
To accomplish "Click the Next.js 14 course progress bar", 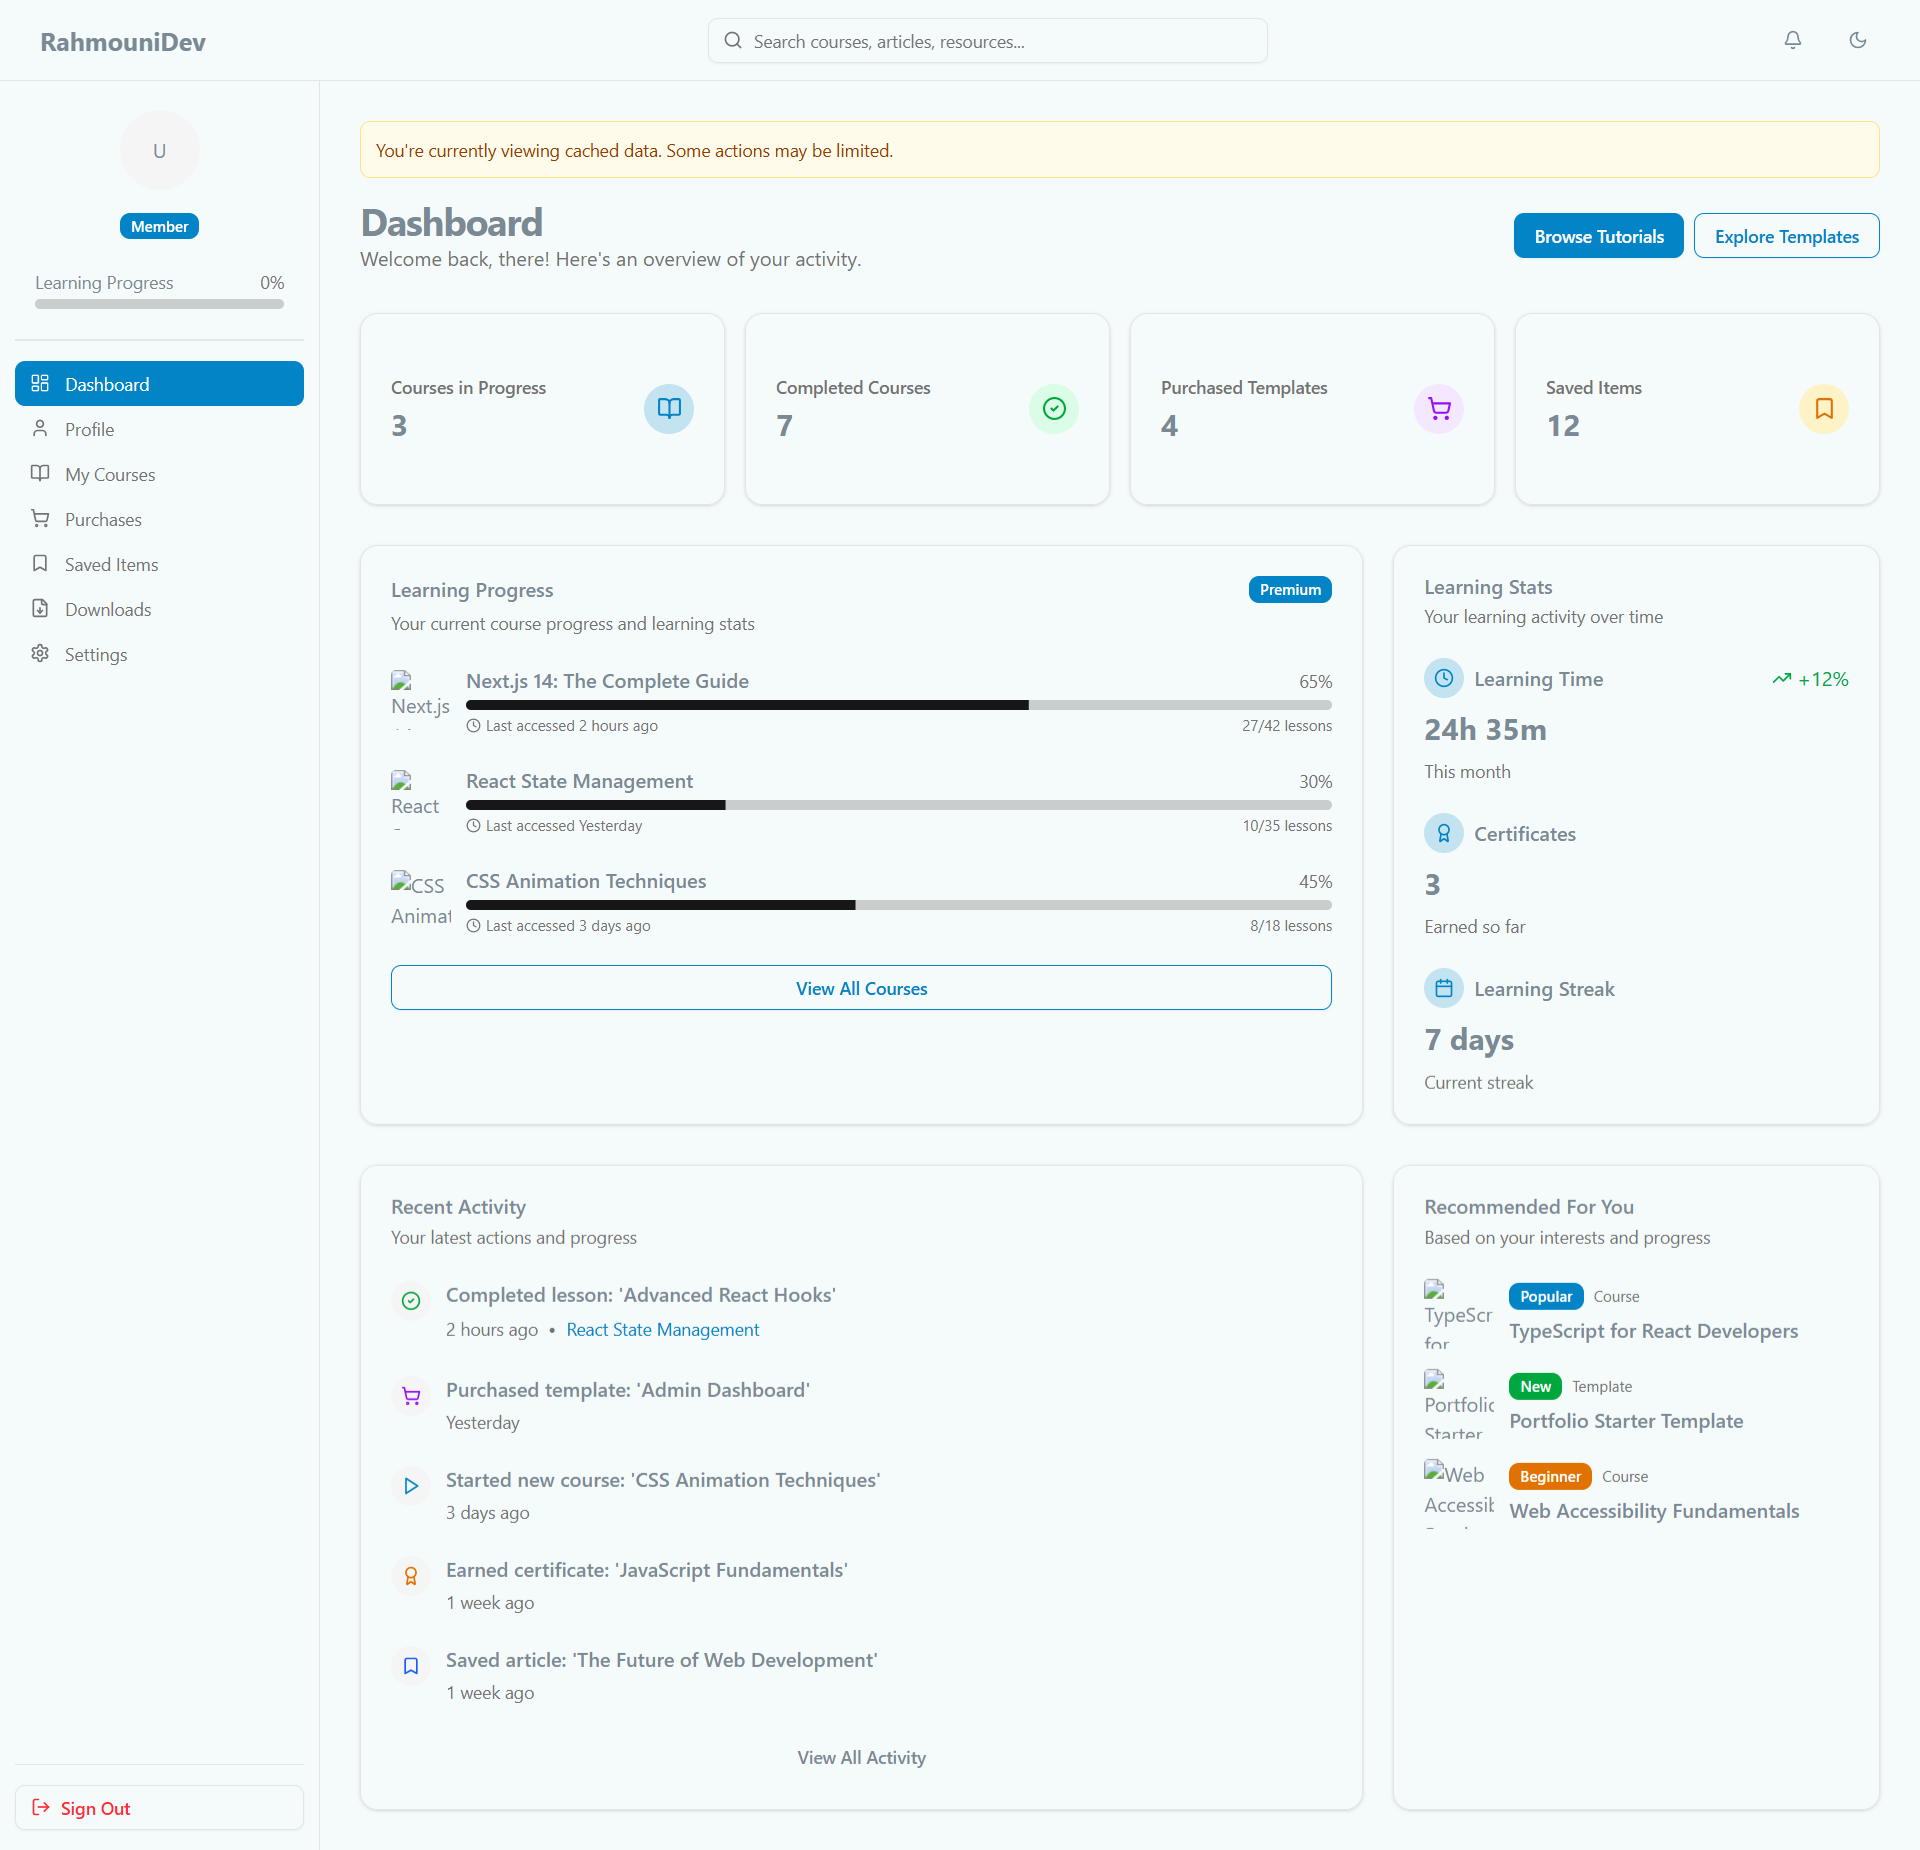I will pyautogui.click(x=898, y=705).
